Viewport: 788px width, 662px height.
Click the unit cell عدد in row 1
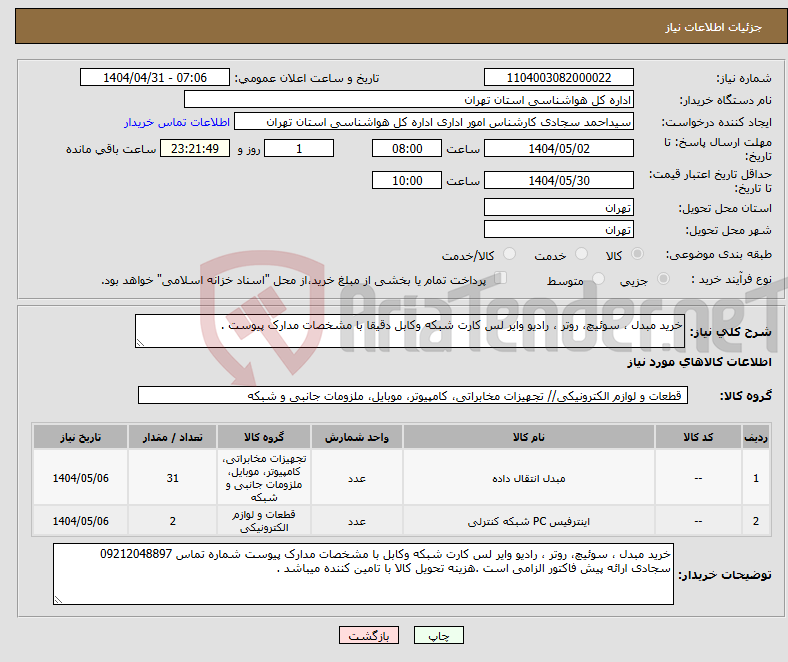357,479
